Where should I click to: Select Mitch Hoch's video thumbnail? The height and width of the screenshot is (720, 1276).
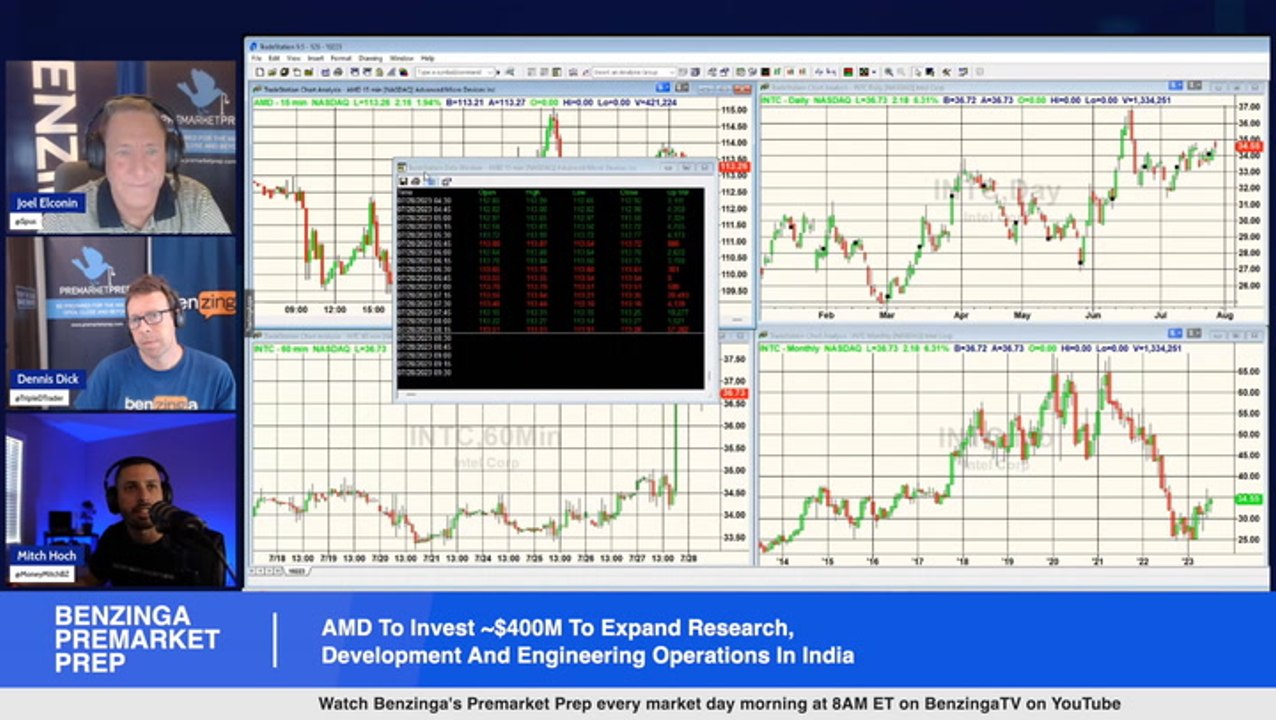pos(121,500)
